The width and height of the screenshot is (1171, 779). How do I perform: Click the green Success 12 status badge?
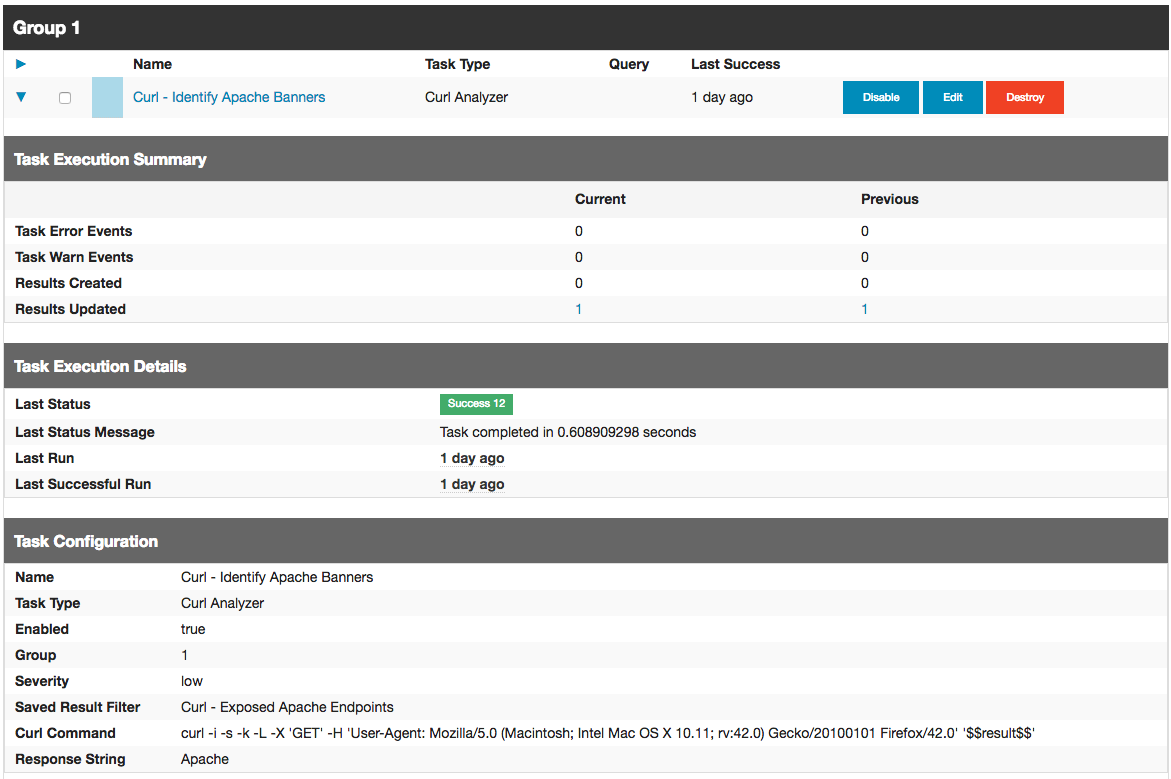point(476,404)
